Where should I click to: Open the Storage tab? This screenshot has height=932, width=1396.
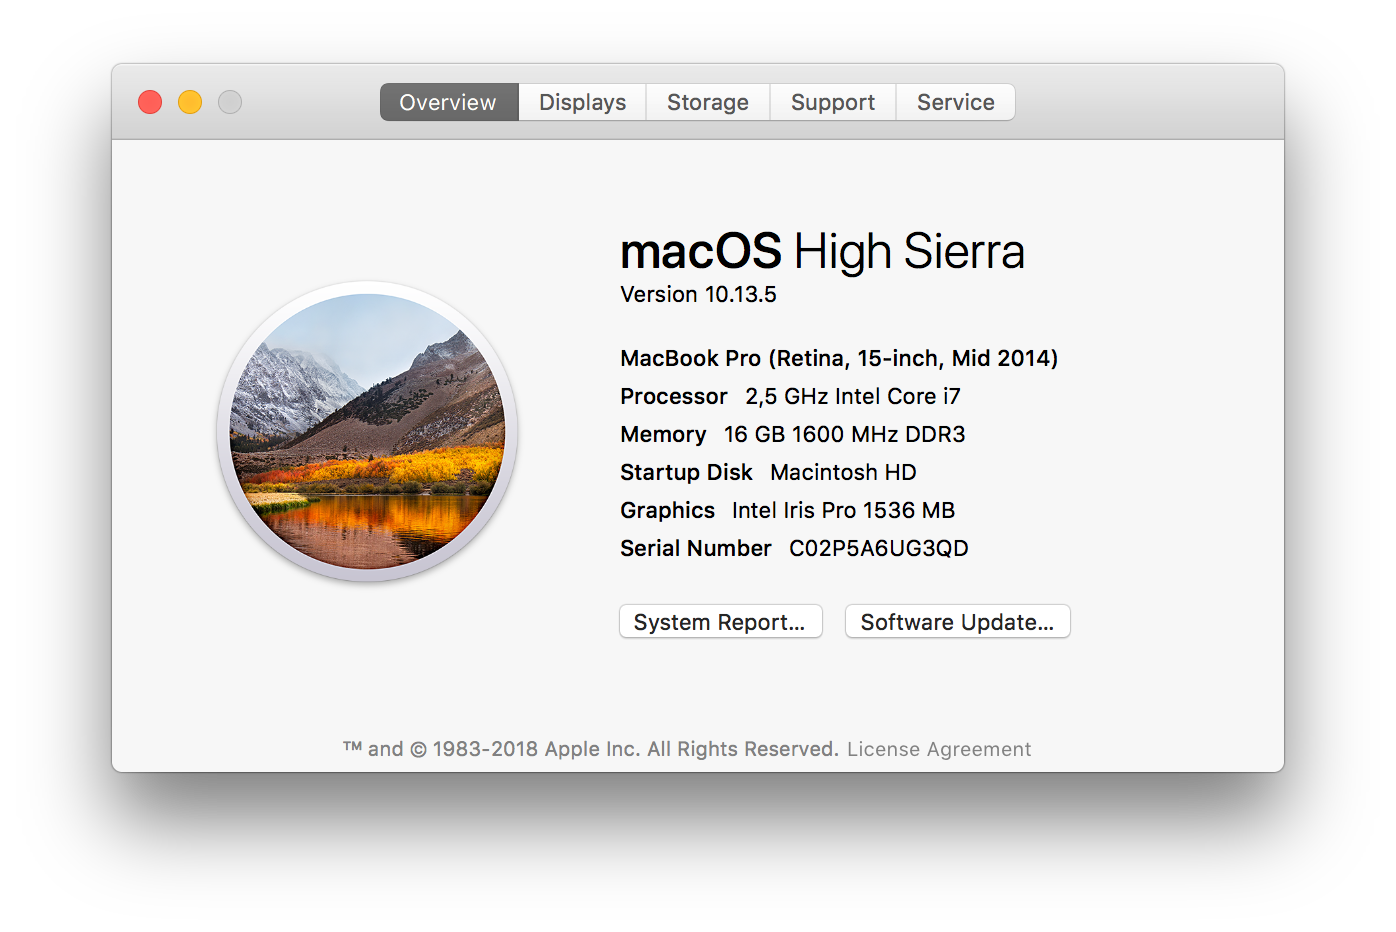(x=708, y=102)
